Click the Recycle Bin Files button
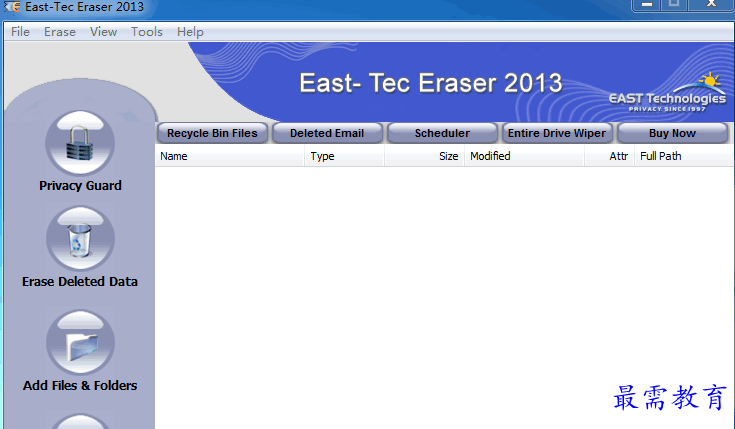 click(212, 133)
